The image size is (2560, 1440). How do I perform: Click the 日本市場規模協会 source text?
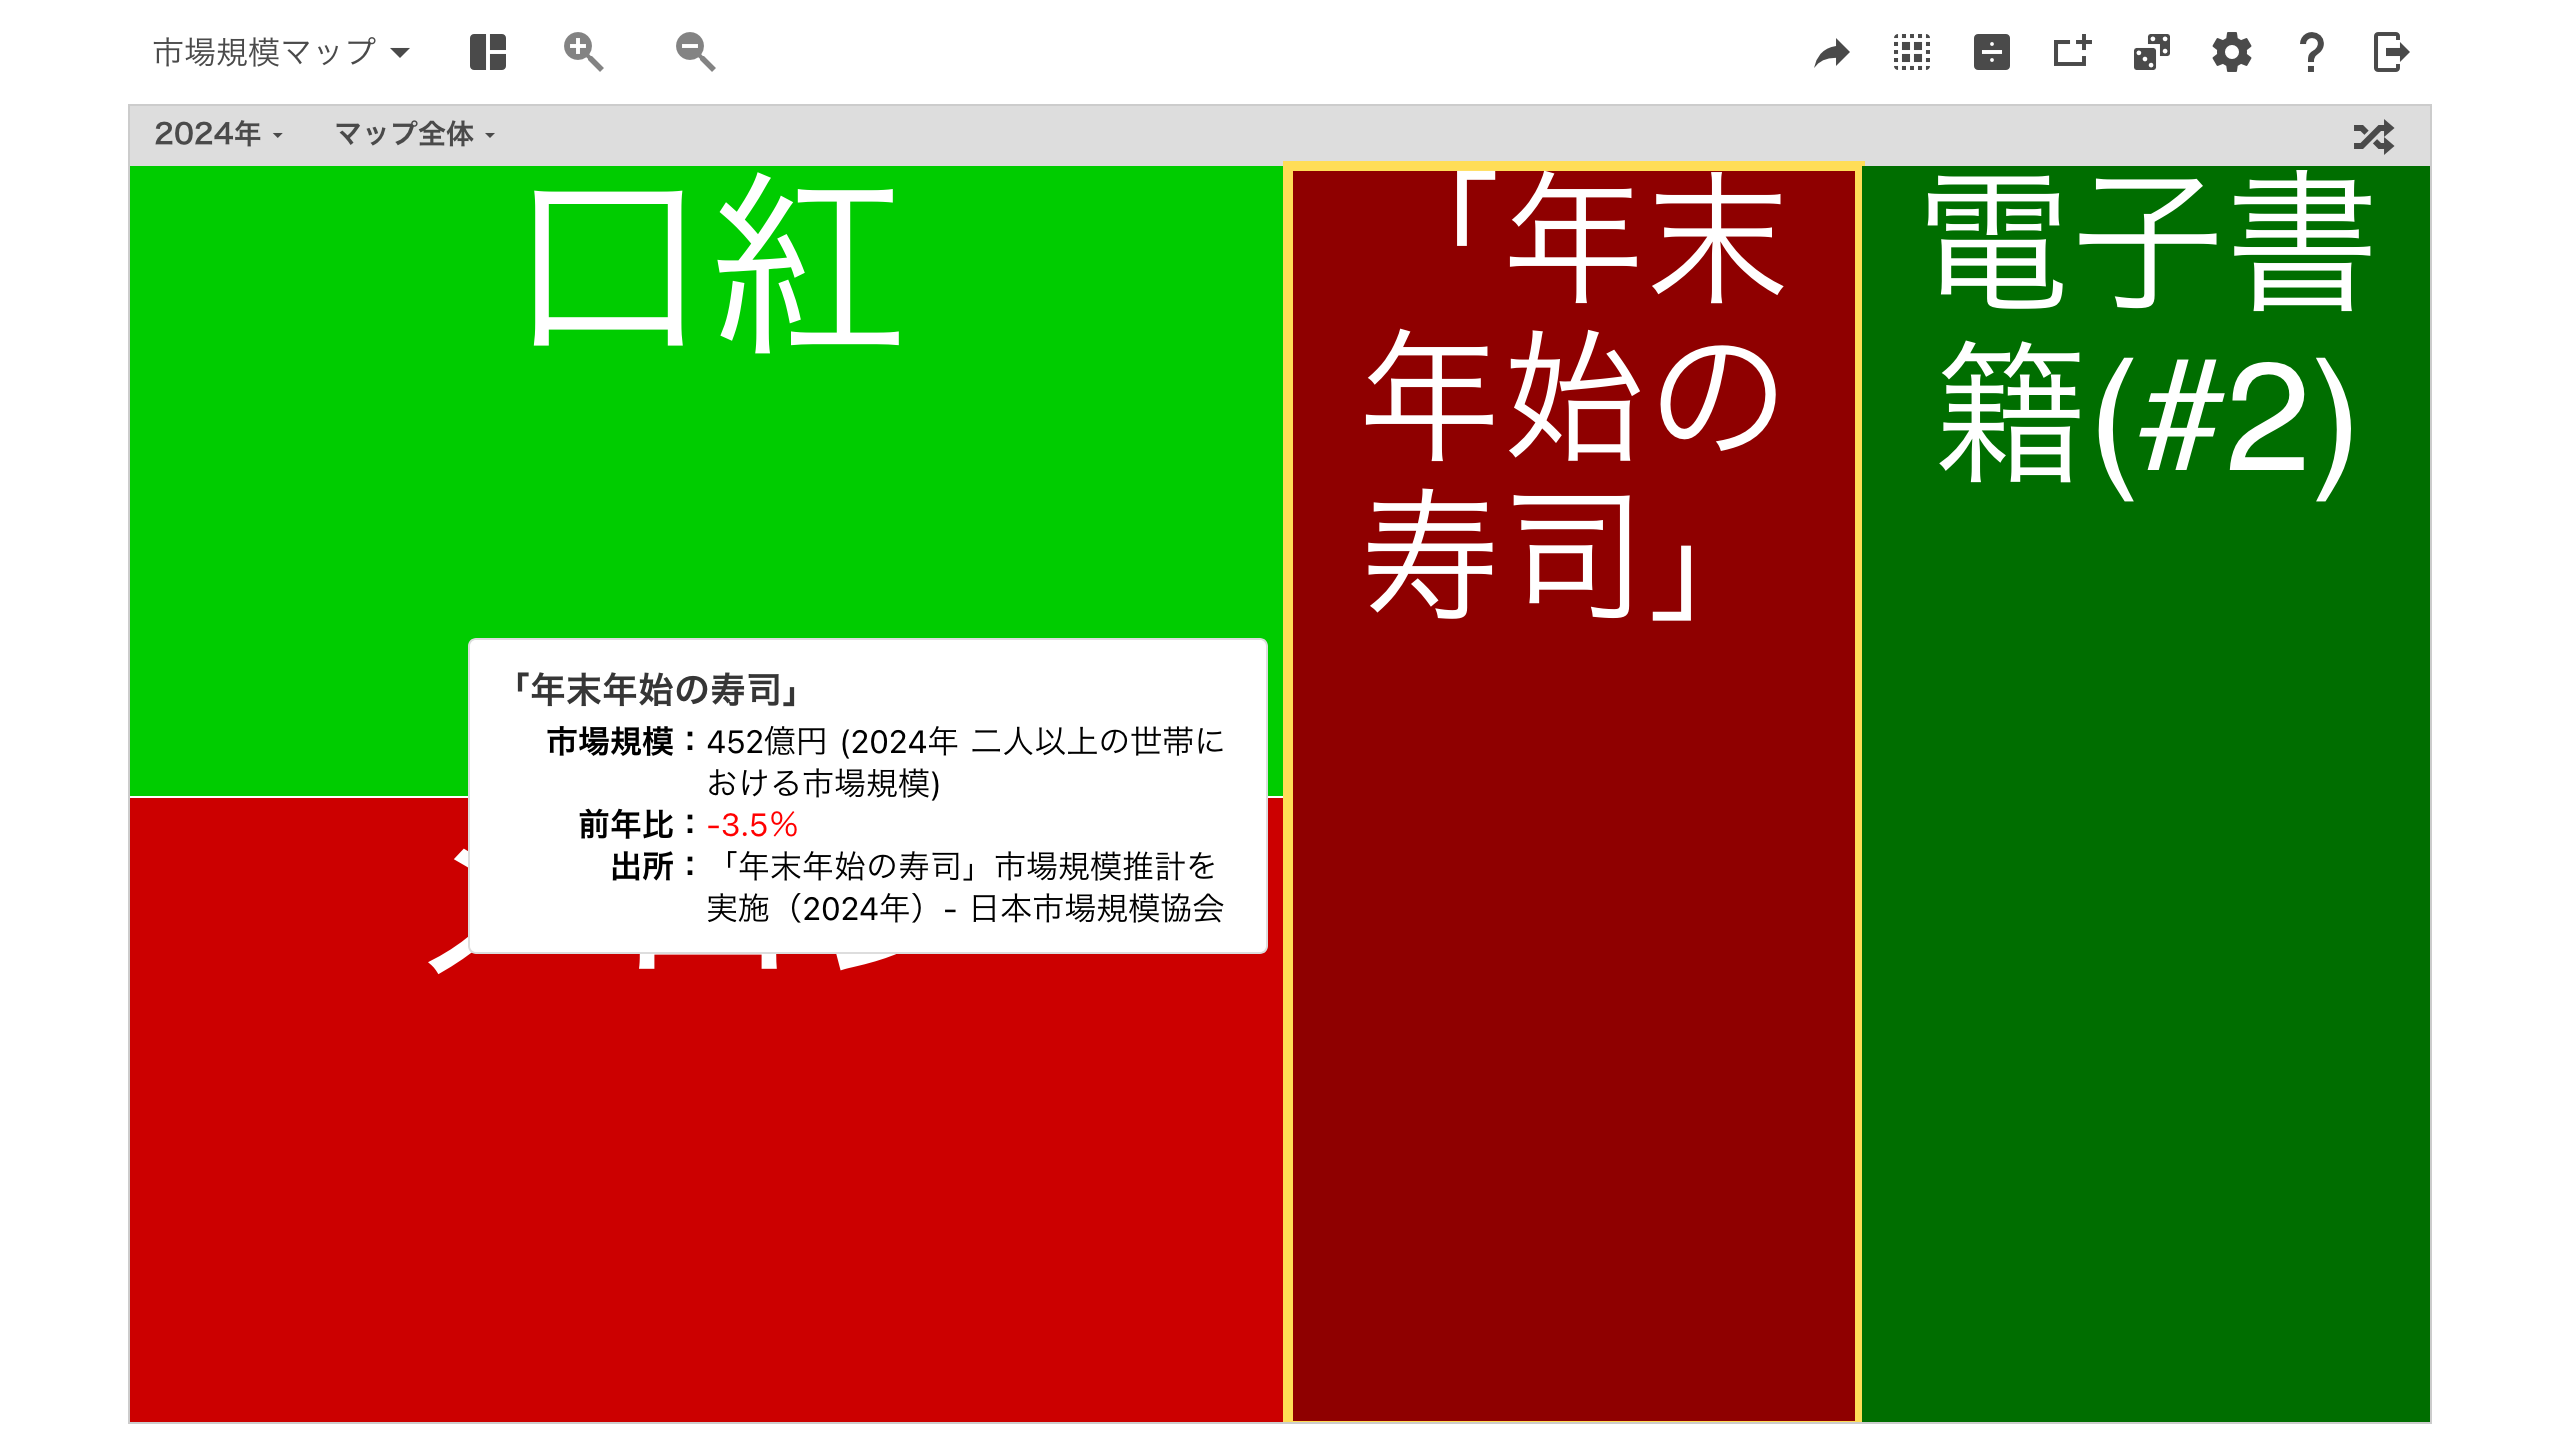click(x=1098, y=908)
